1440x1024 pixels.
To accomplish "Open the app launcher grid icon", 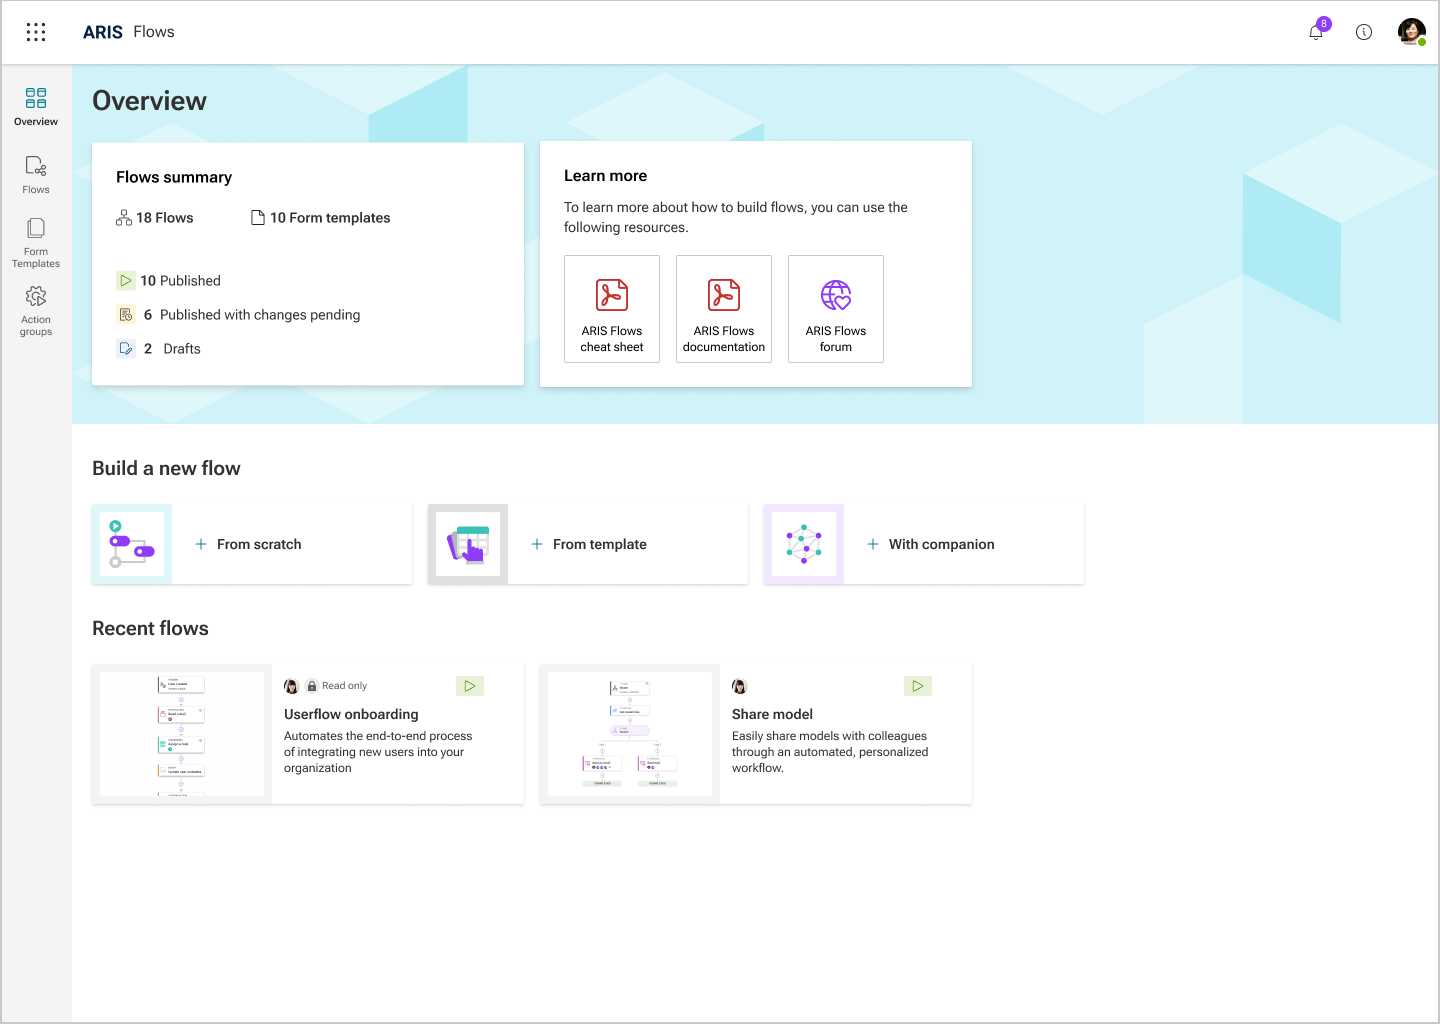I will click(x=36, y=32).
